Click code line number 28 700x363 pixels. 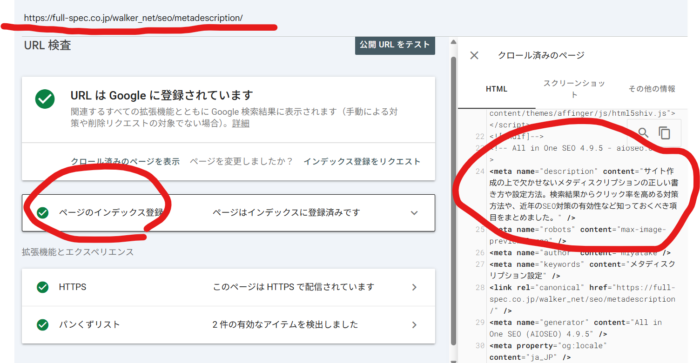[480, 288]
